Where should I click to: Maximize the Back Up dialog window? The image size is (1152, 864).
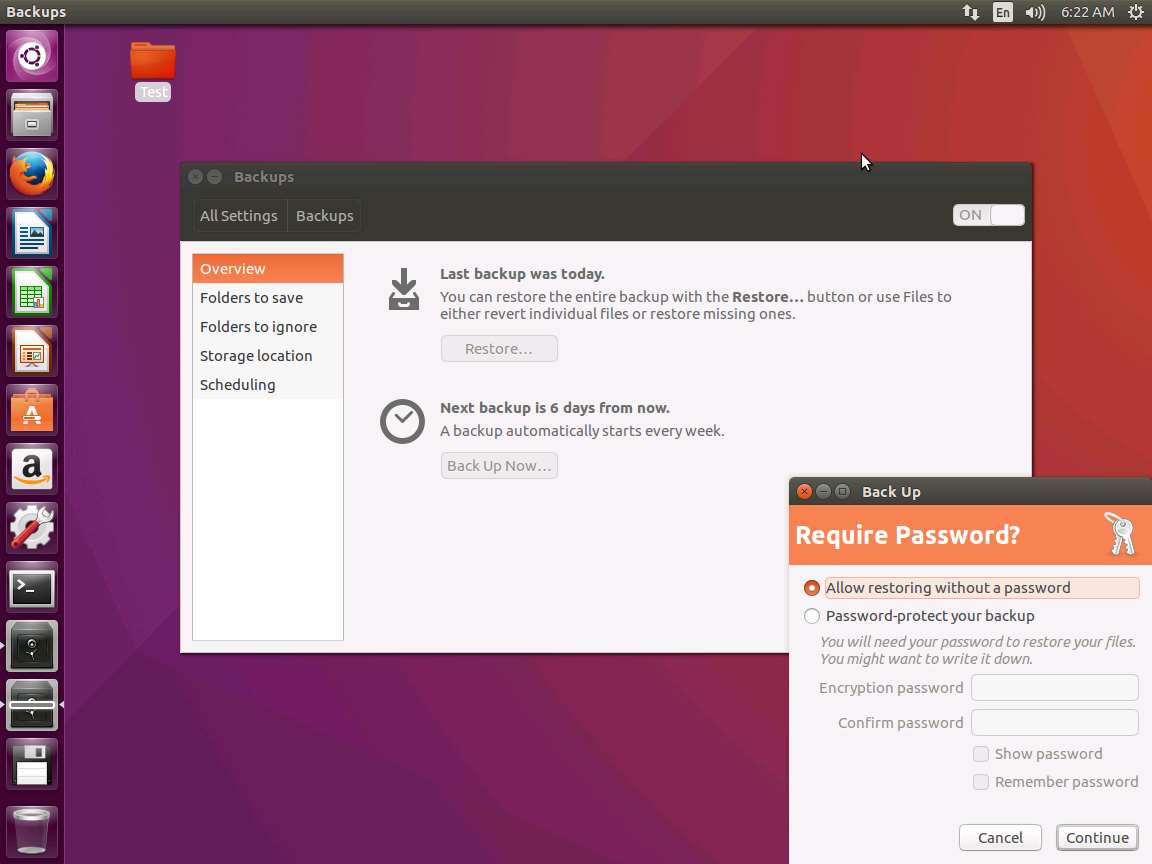tap(843, 492)
